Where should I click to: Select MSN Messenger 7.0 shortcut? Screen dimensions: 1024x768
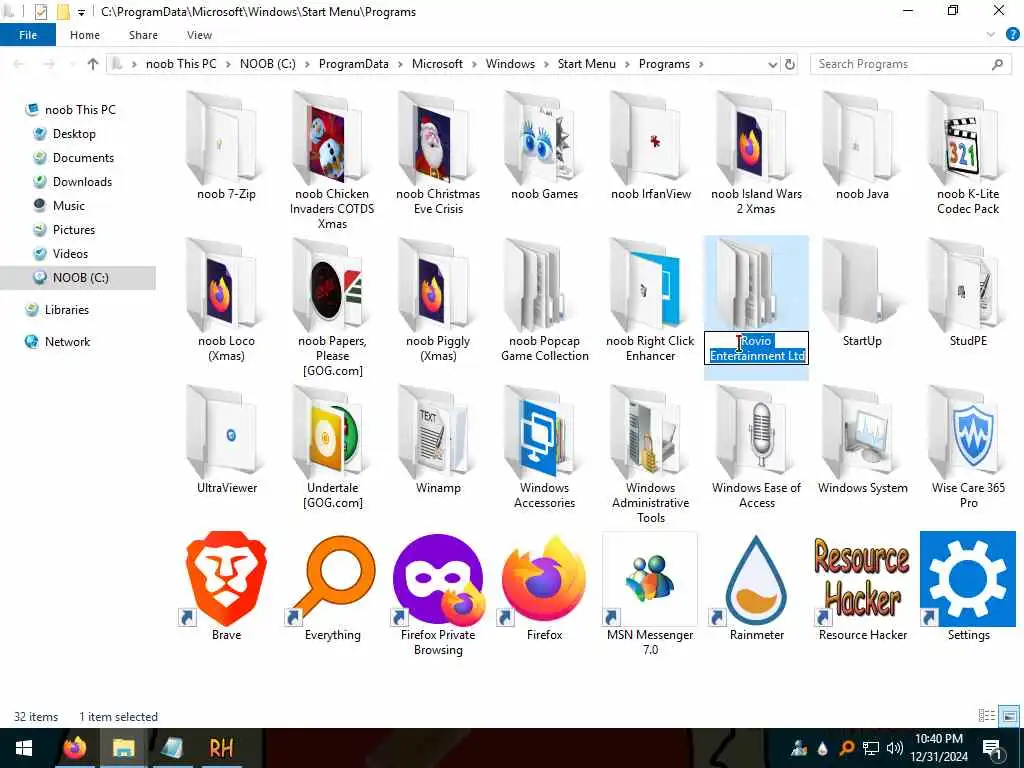tap(650, 594)
